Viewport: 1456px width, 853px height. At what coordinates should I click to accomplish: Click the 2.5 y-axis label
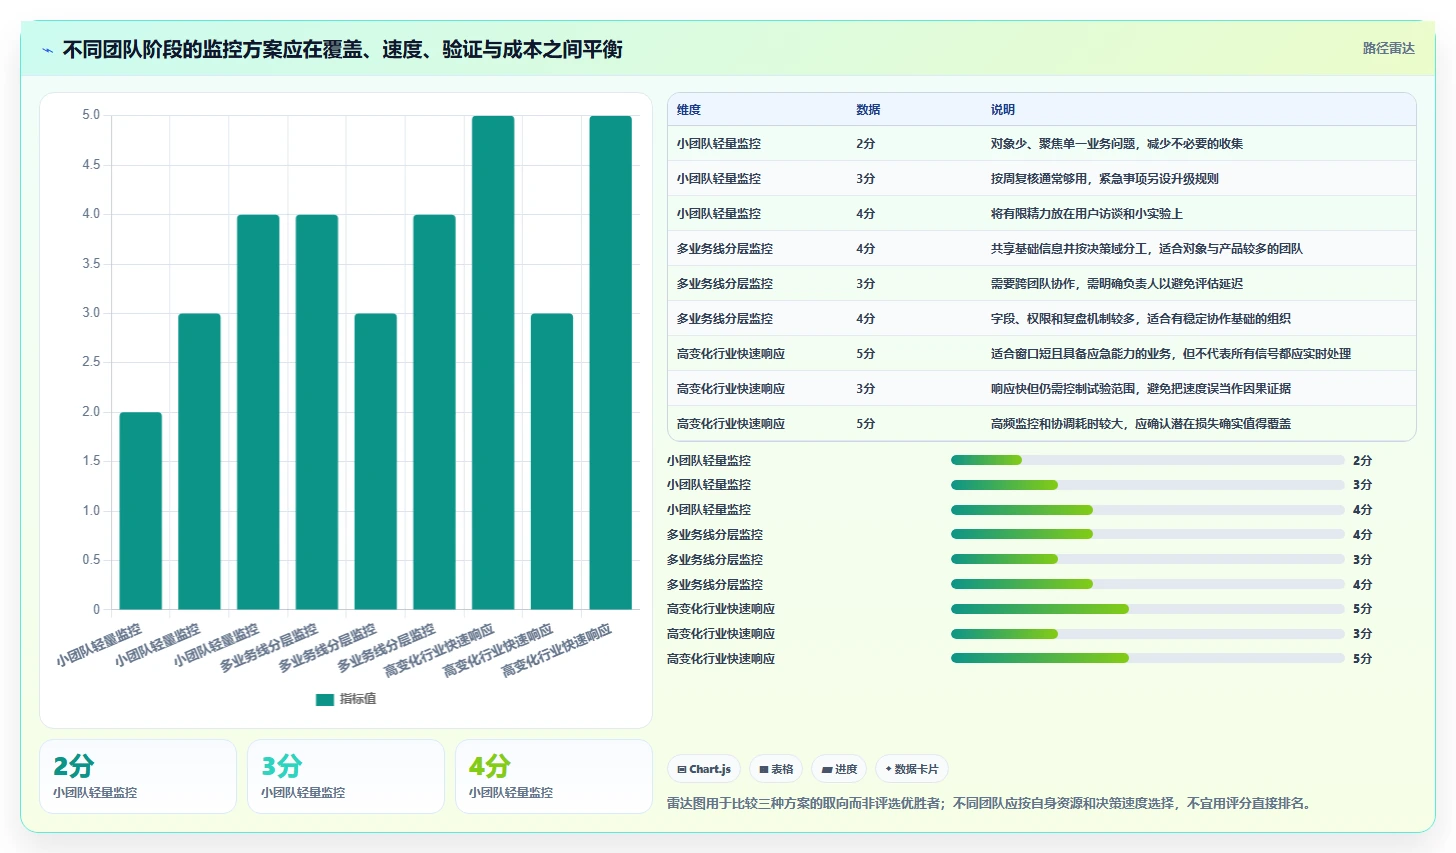91,362
